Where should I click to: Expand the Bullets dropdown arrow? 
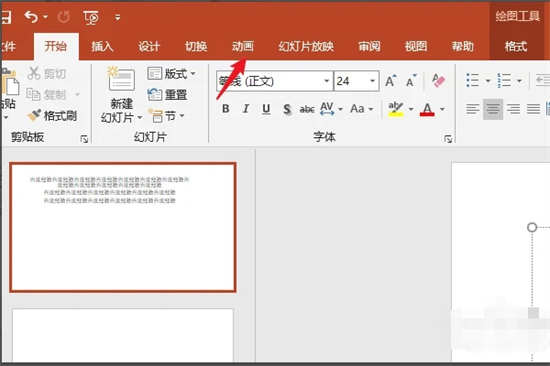click(488, 81)
